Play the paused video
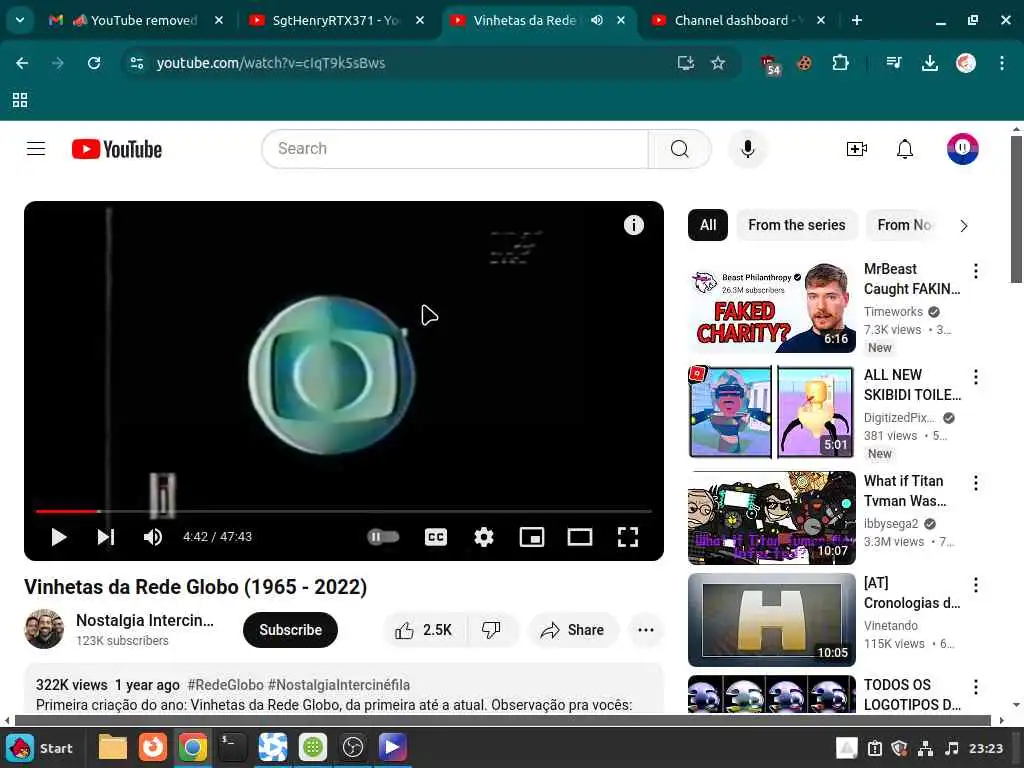Viewport: 1024px width, 768px height. (x=59, y=537)
